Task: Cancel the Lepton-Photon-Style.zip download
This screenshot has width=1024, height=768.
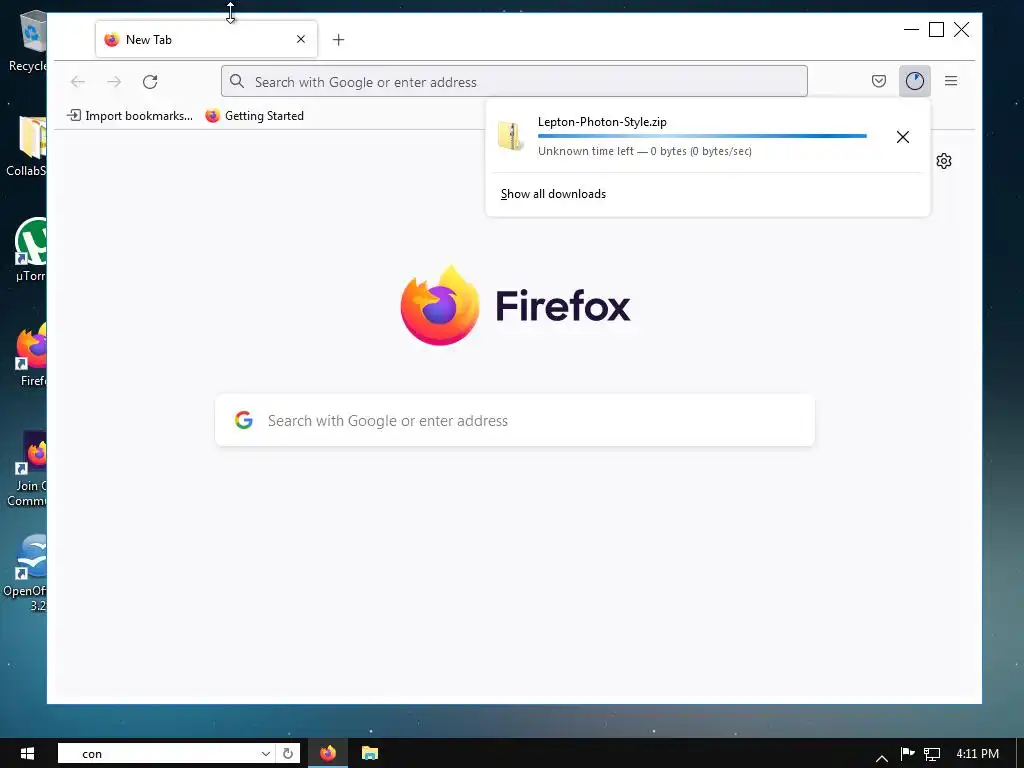Action: click(903, 136)
